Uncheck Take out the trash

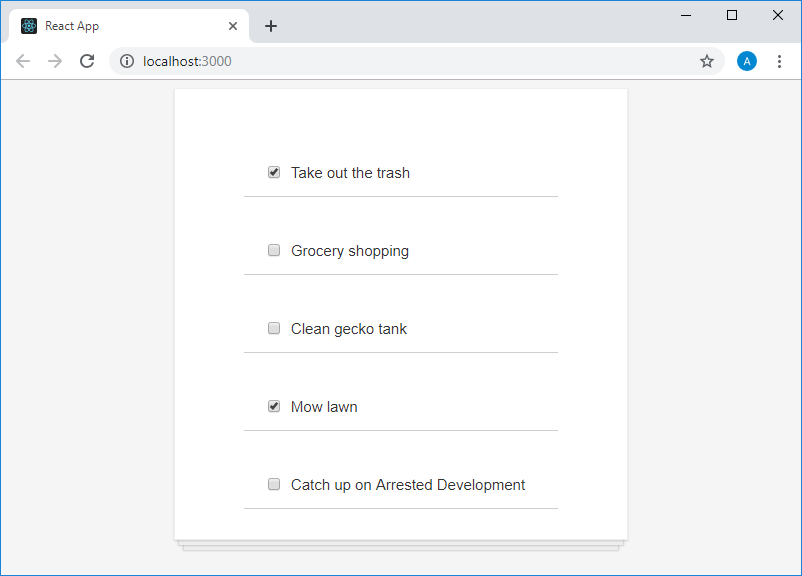click(274, 172)
